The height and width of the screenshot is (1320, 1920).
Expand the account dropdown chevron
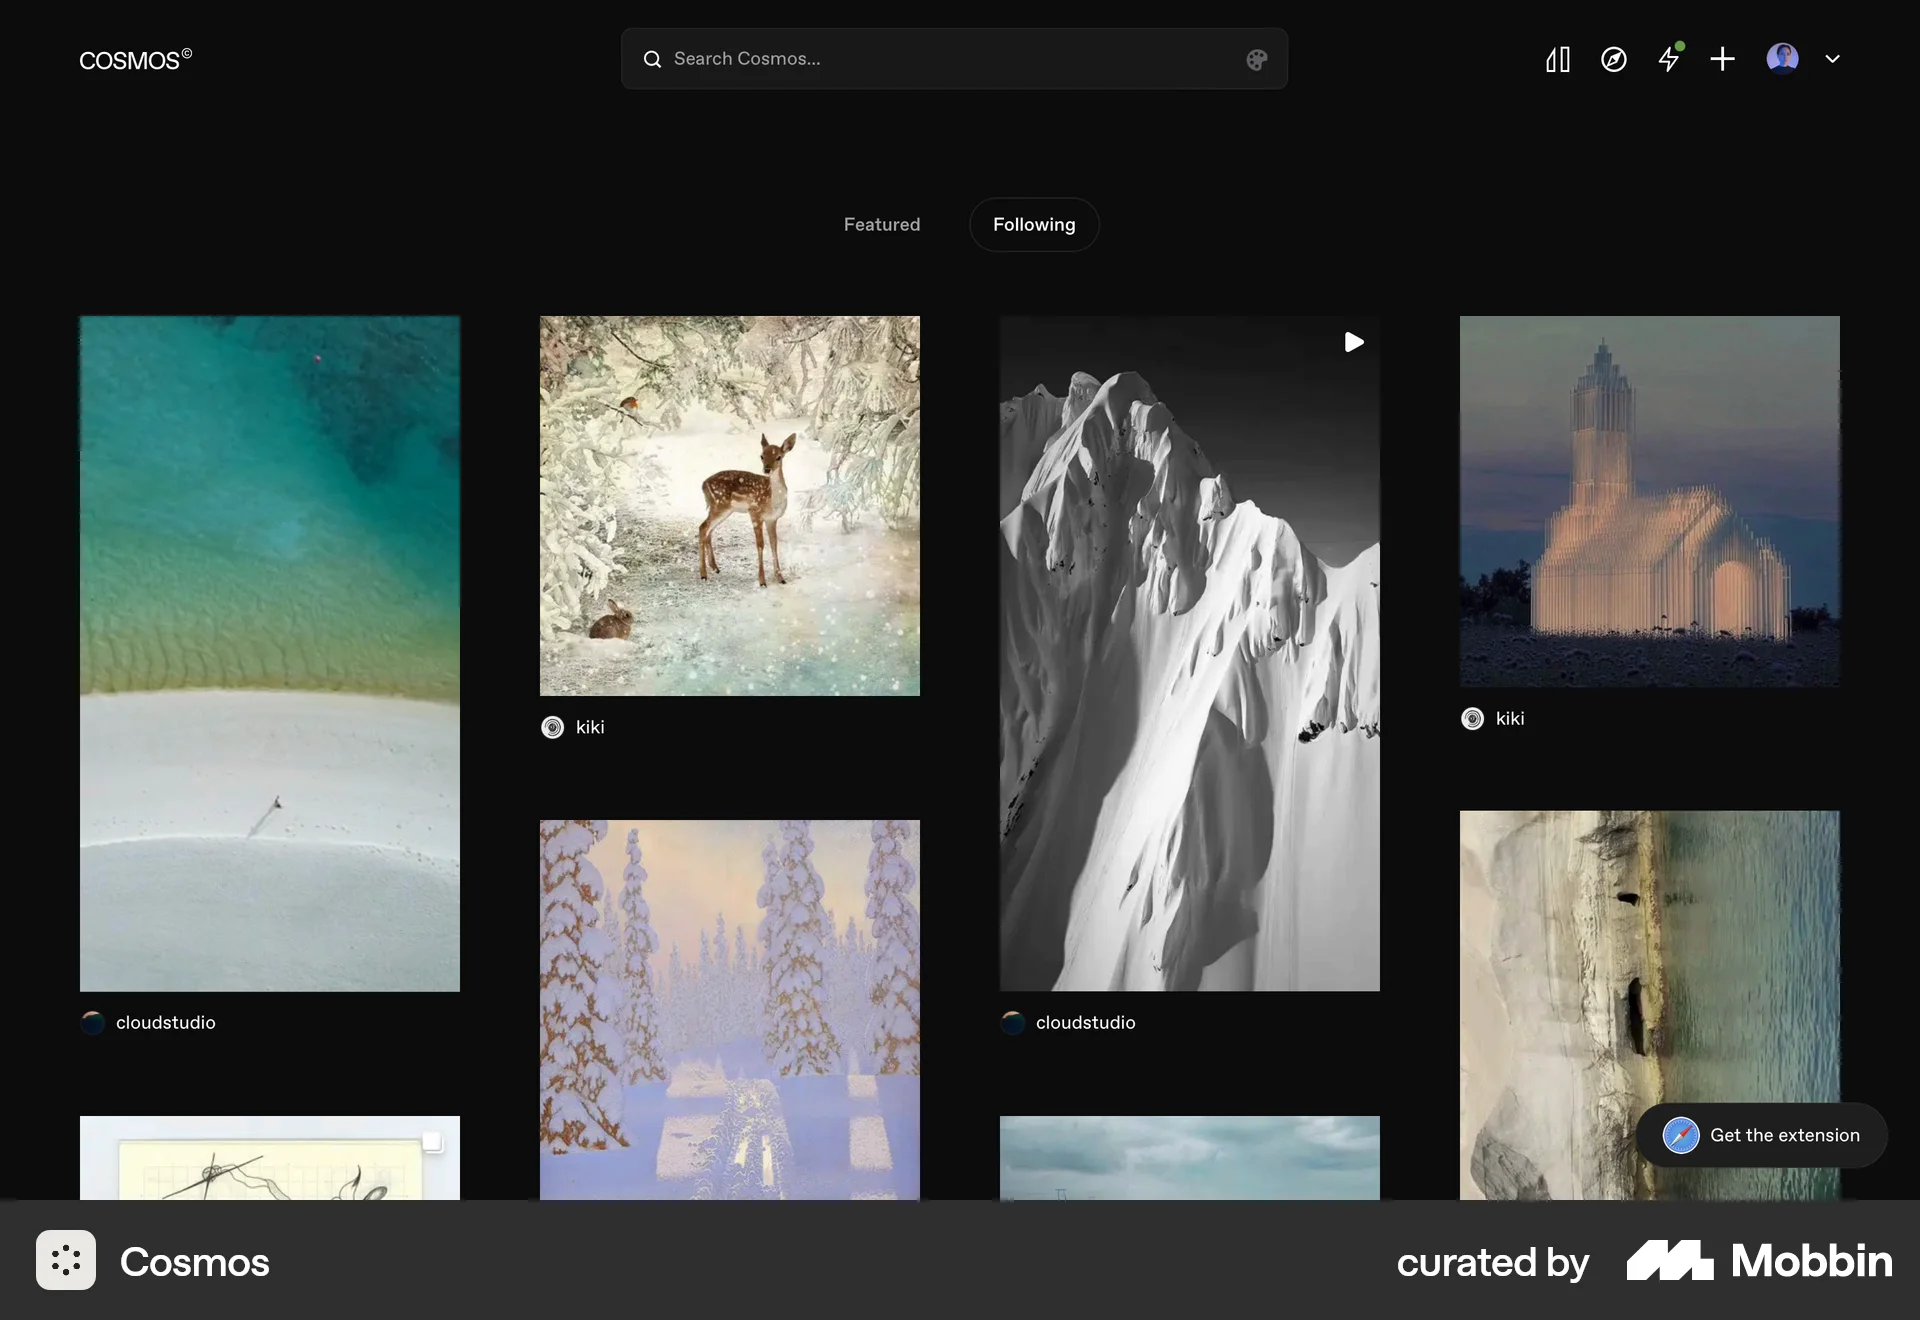tap(1832, 59)
